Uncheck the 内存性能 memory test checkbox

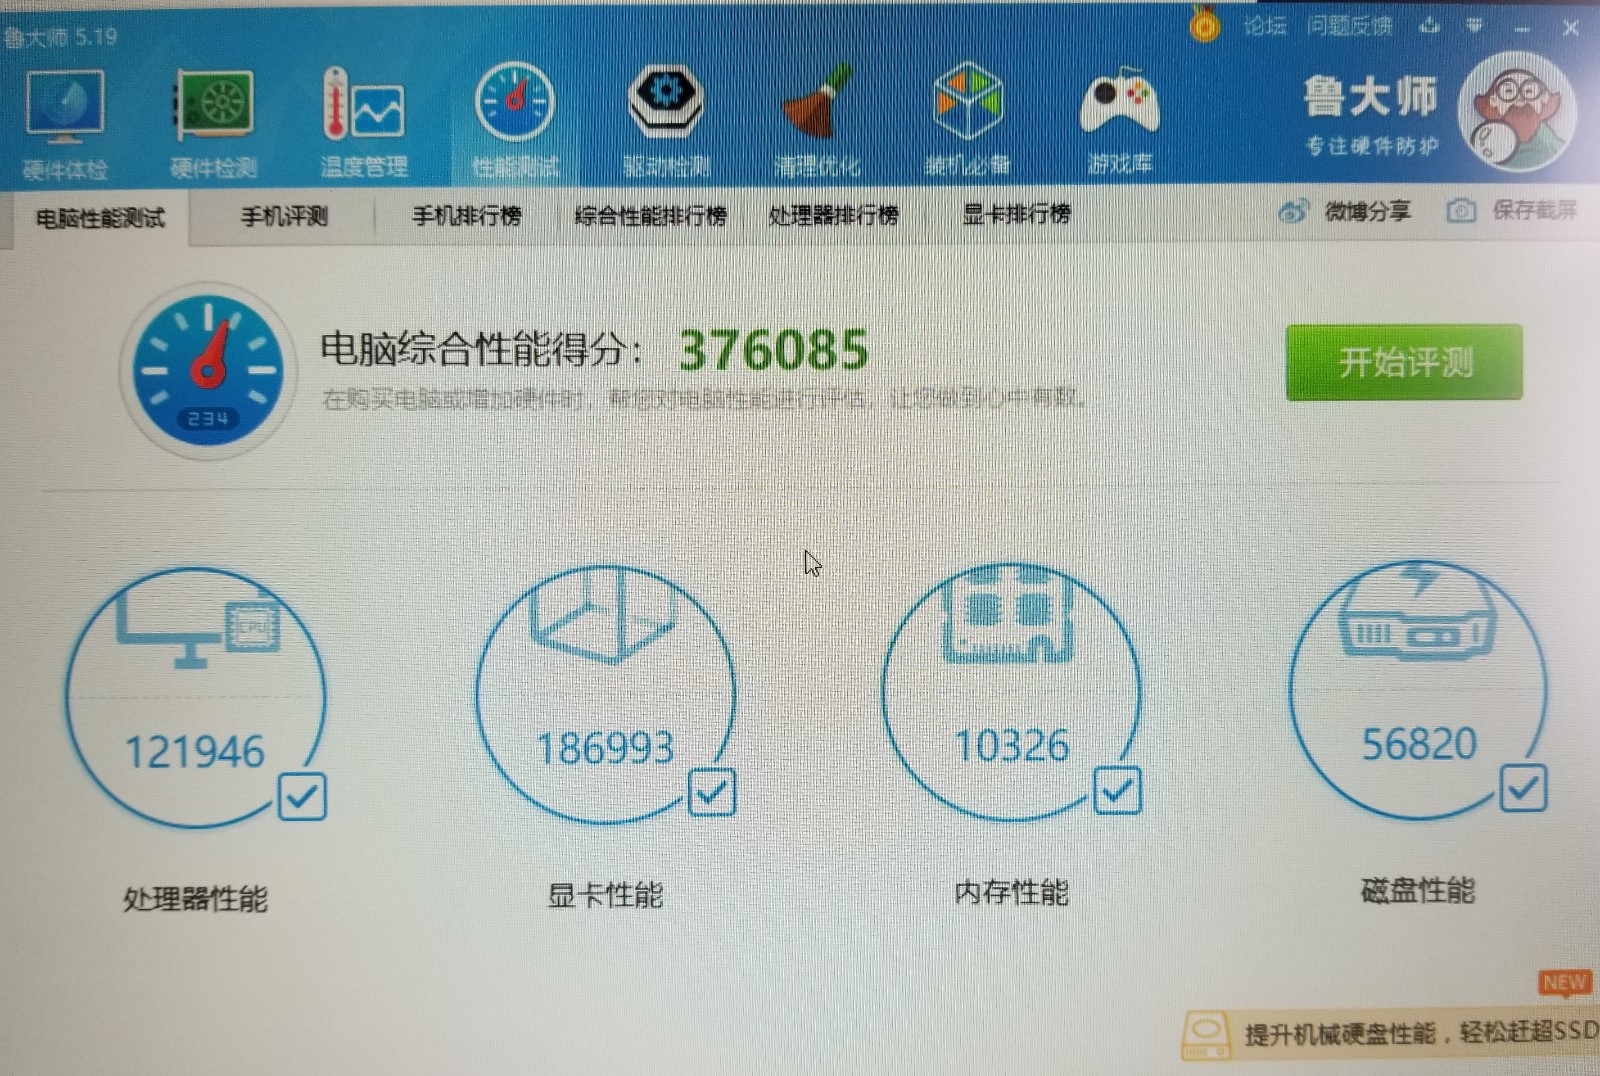(1117, 791)
